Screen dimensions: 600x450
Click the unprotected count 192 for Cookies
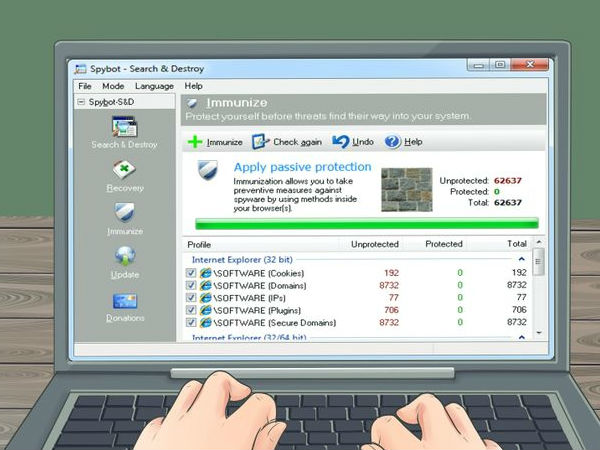click(x=391, y=273)
